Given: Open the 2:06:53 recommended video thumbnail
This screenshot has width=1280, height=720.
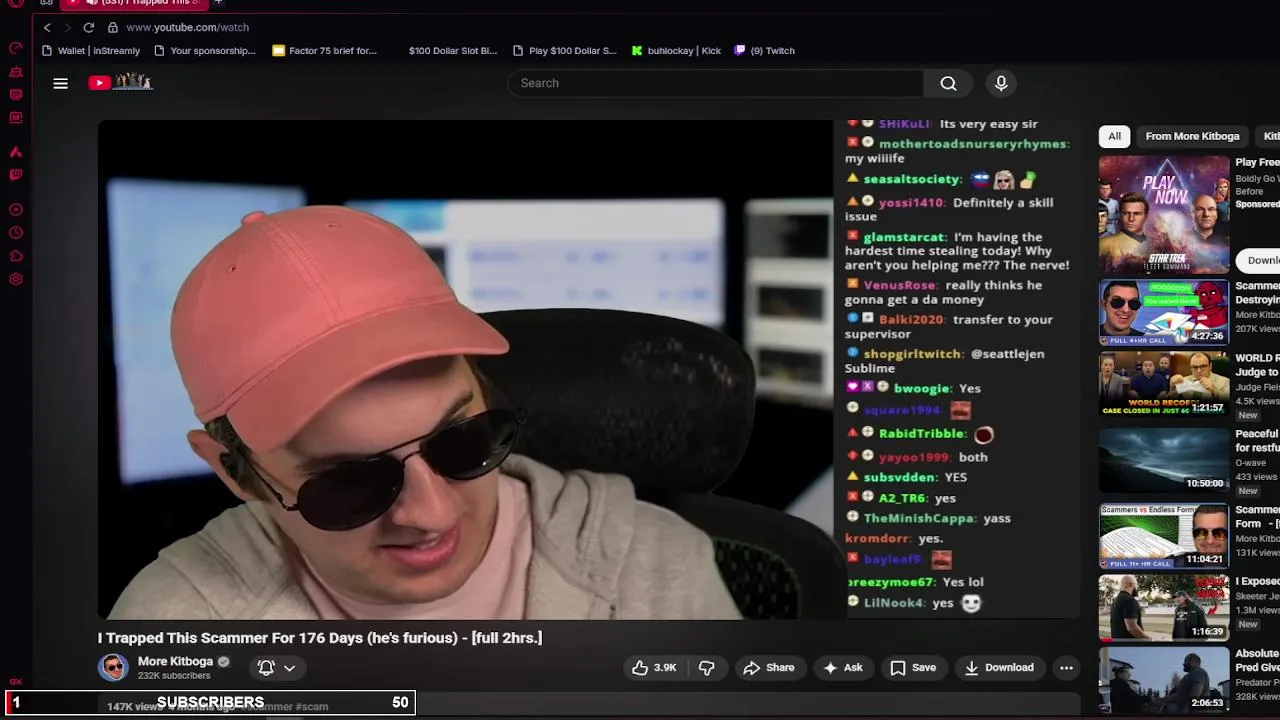Looking at the screenshot, I should pyautogui.click(x=1164, y=680).
